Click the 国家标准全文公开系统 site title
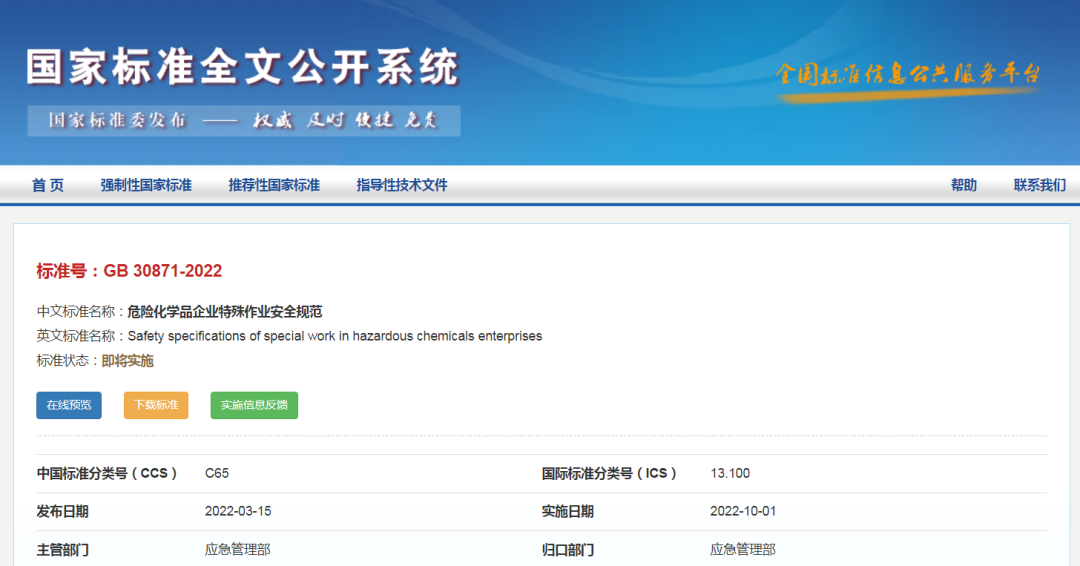 [x=242, y=67]
